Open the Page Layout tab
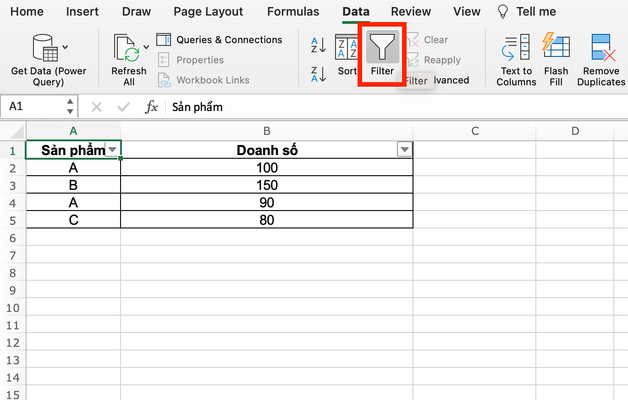The image size is (628, 400). click(x=208, y=12)
